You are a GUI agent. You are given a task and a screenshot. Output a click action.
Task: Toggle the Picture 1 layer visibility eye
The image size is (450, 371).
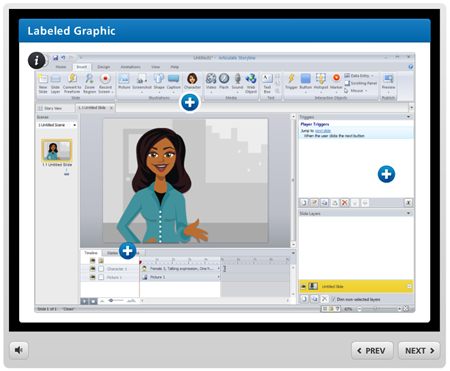[x=93, y=277]
